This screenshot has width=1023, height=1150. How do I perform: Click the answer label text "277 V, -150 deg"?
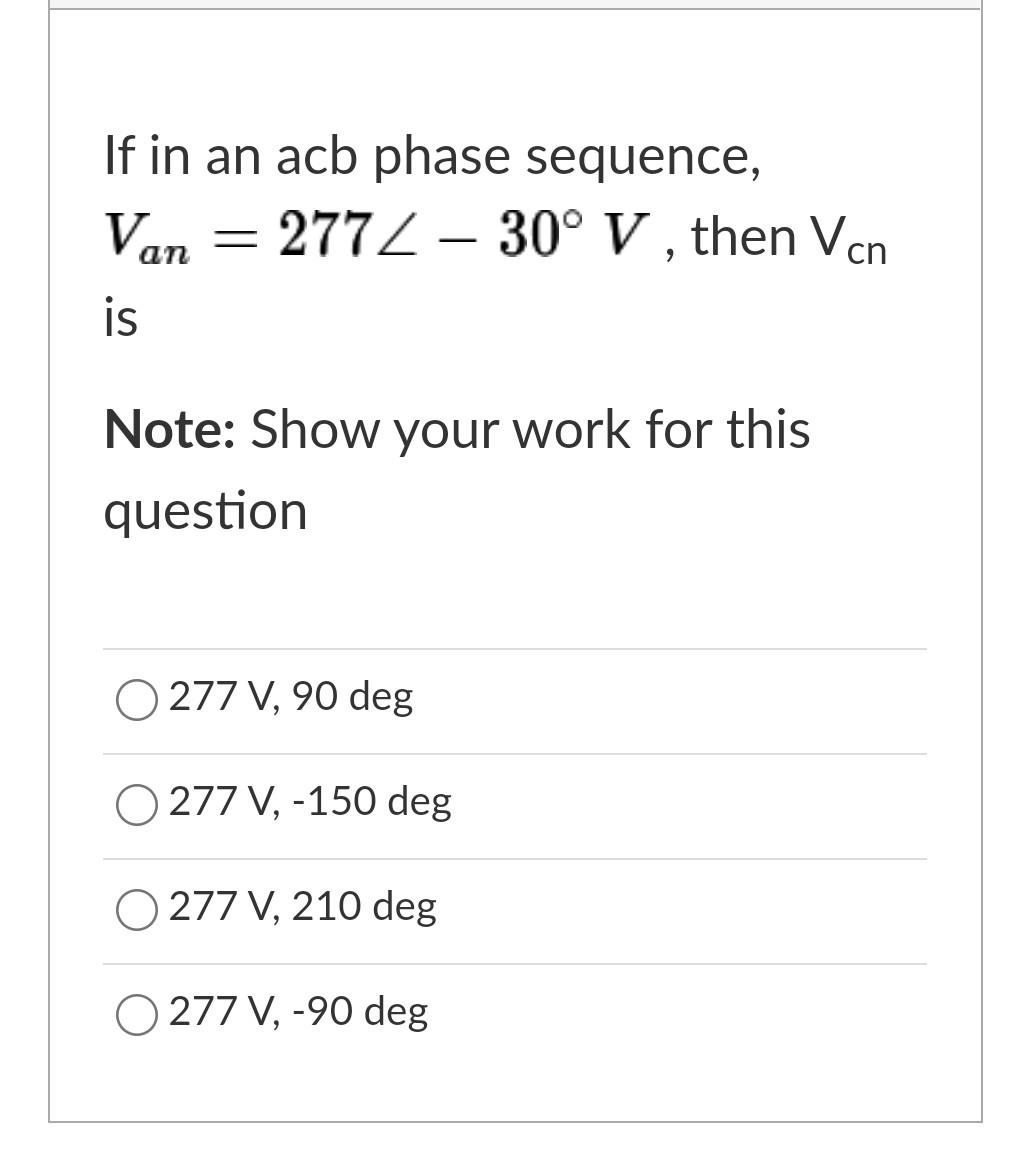click(310, 802)
